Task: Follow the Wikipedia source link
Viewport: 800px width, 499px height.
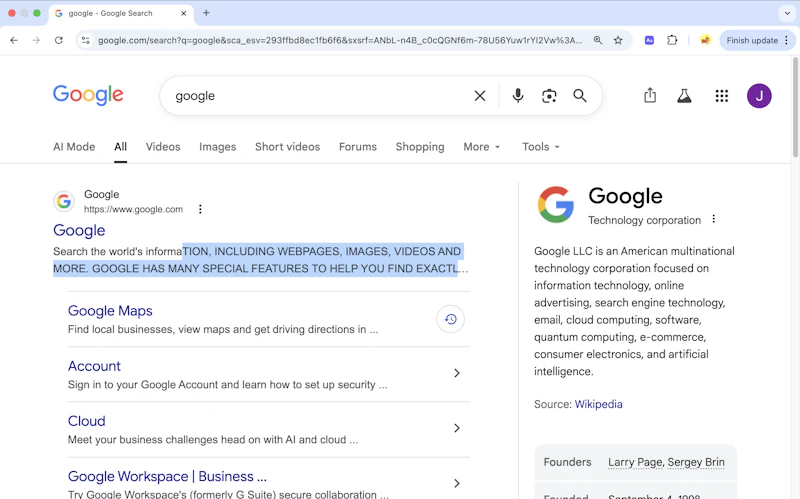Action: click(x=598, y=404)
